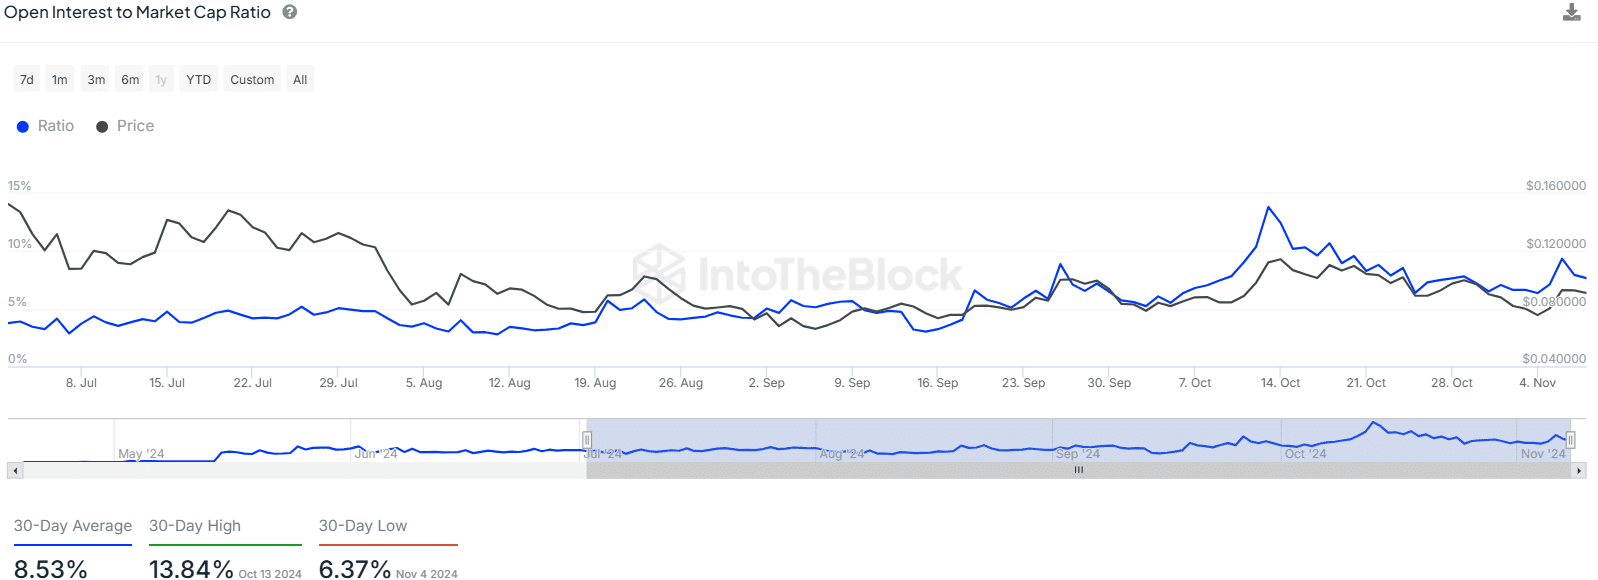The image size is (1598, 580).
Task: Click the help question mark icon
Action: click(290, 12)
